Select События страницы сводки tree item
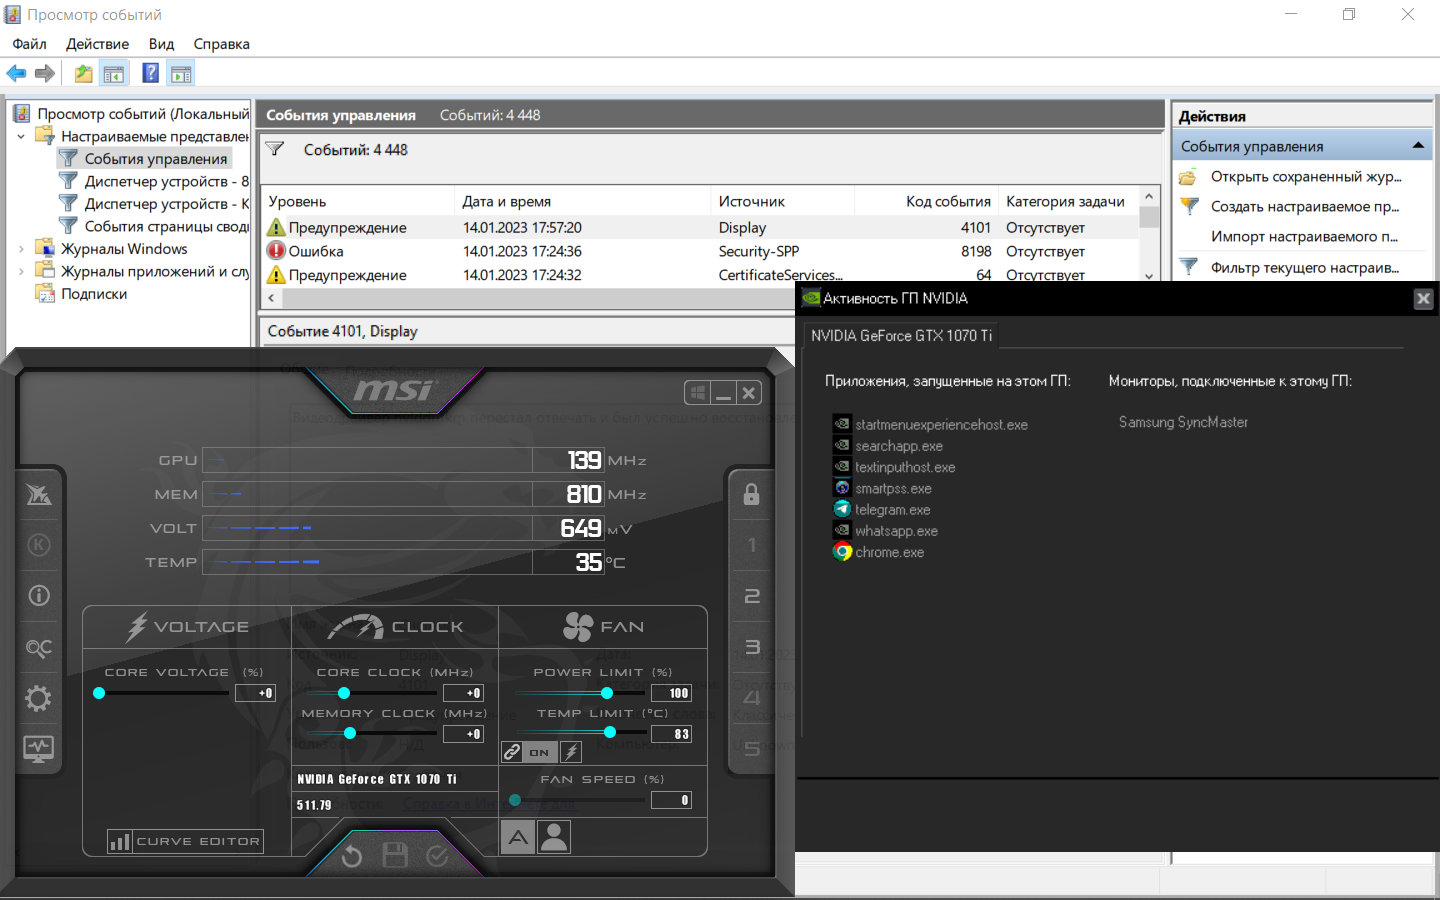Screen dimensions: 1440x900 pos(167,226)
